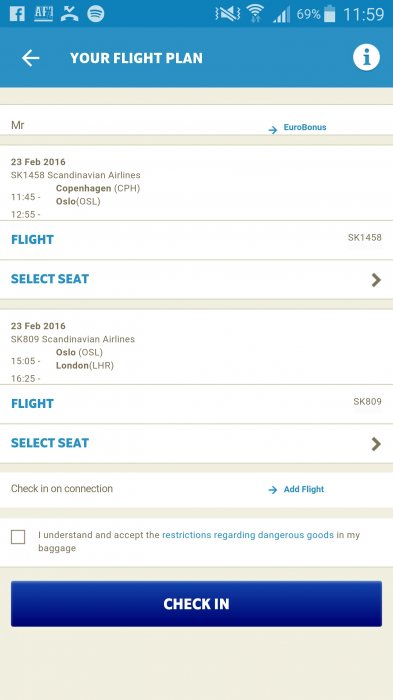The image size is (393, 700).
Task: Tap the battery indicator icon
Action: click(x=330, y=13)
